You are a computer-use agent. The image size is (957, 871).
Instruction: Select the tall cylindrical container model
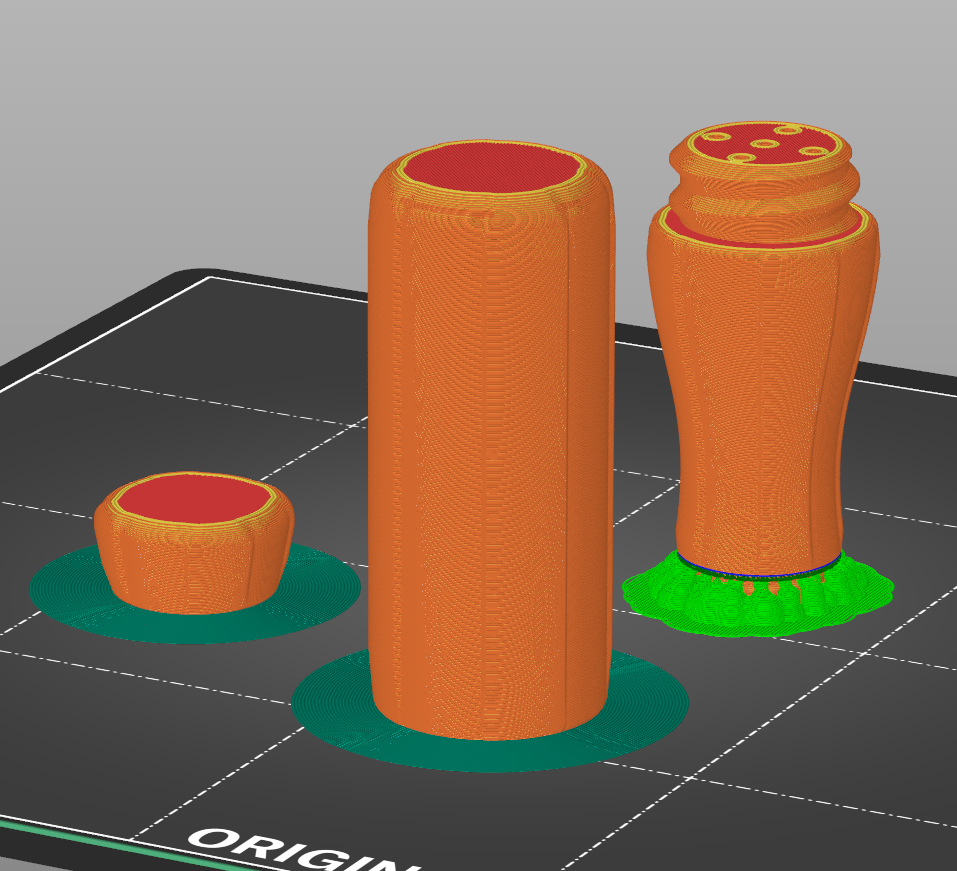[491, 439]
